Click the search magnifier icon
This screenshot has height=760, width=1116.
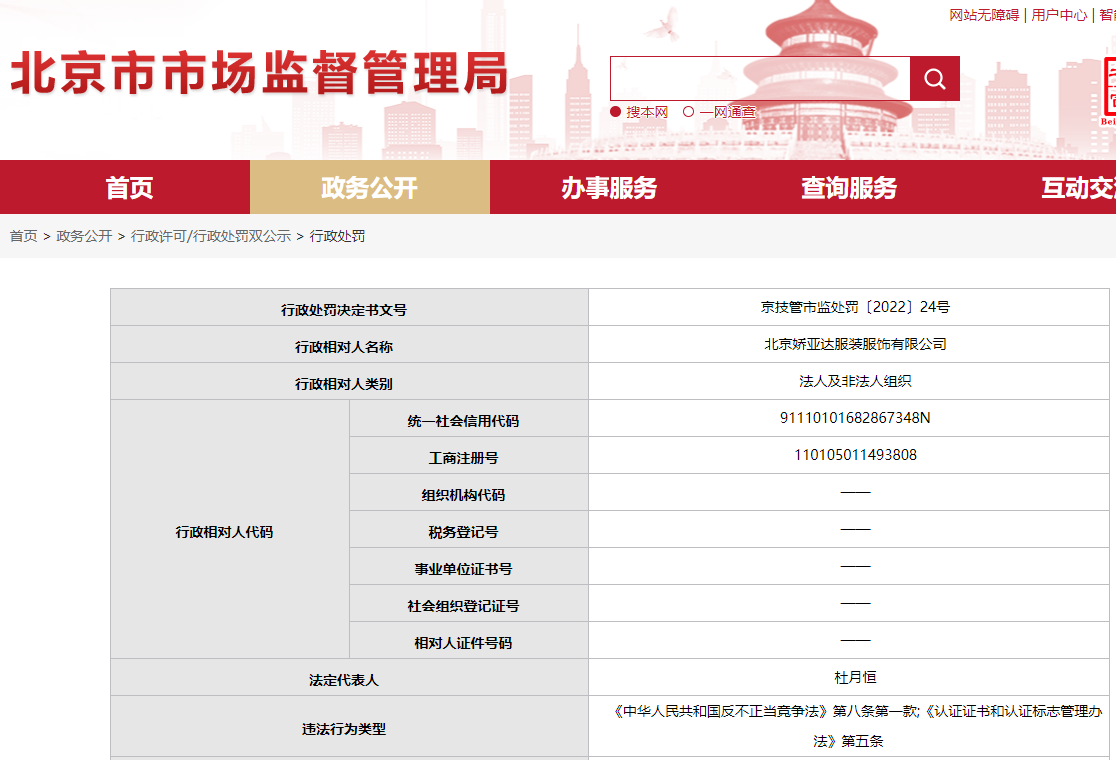934,77
